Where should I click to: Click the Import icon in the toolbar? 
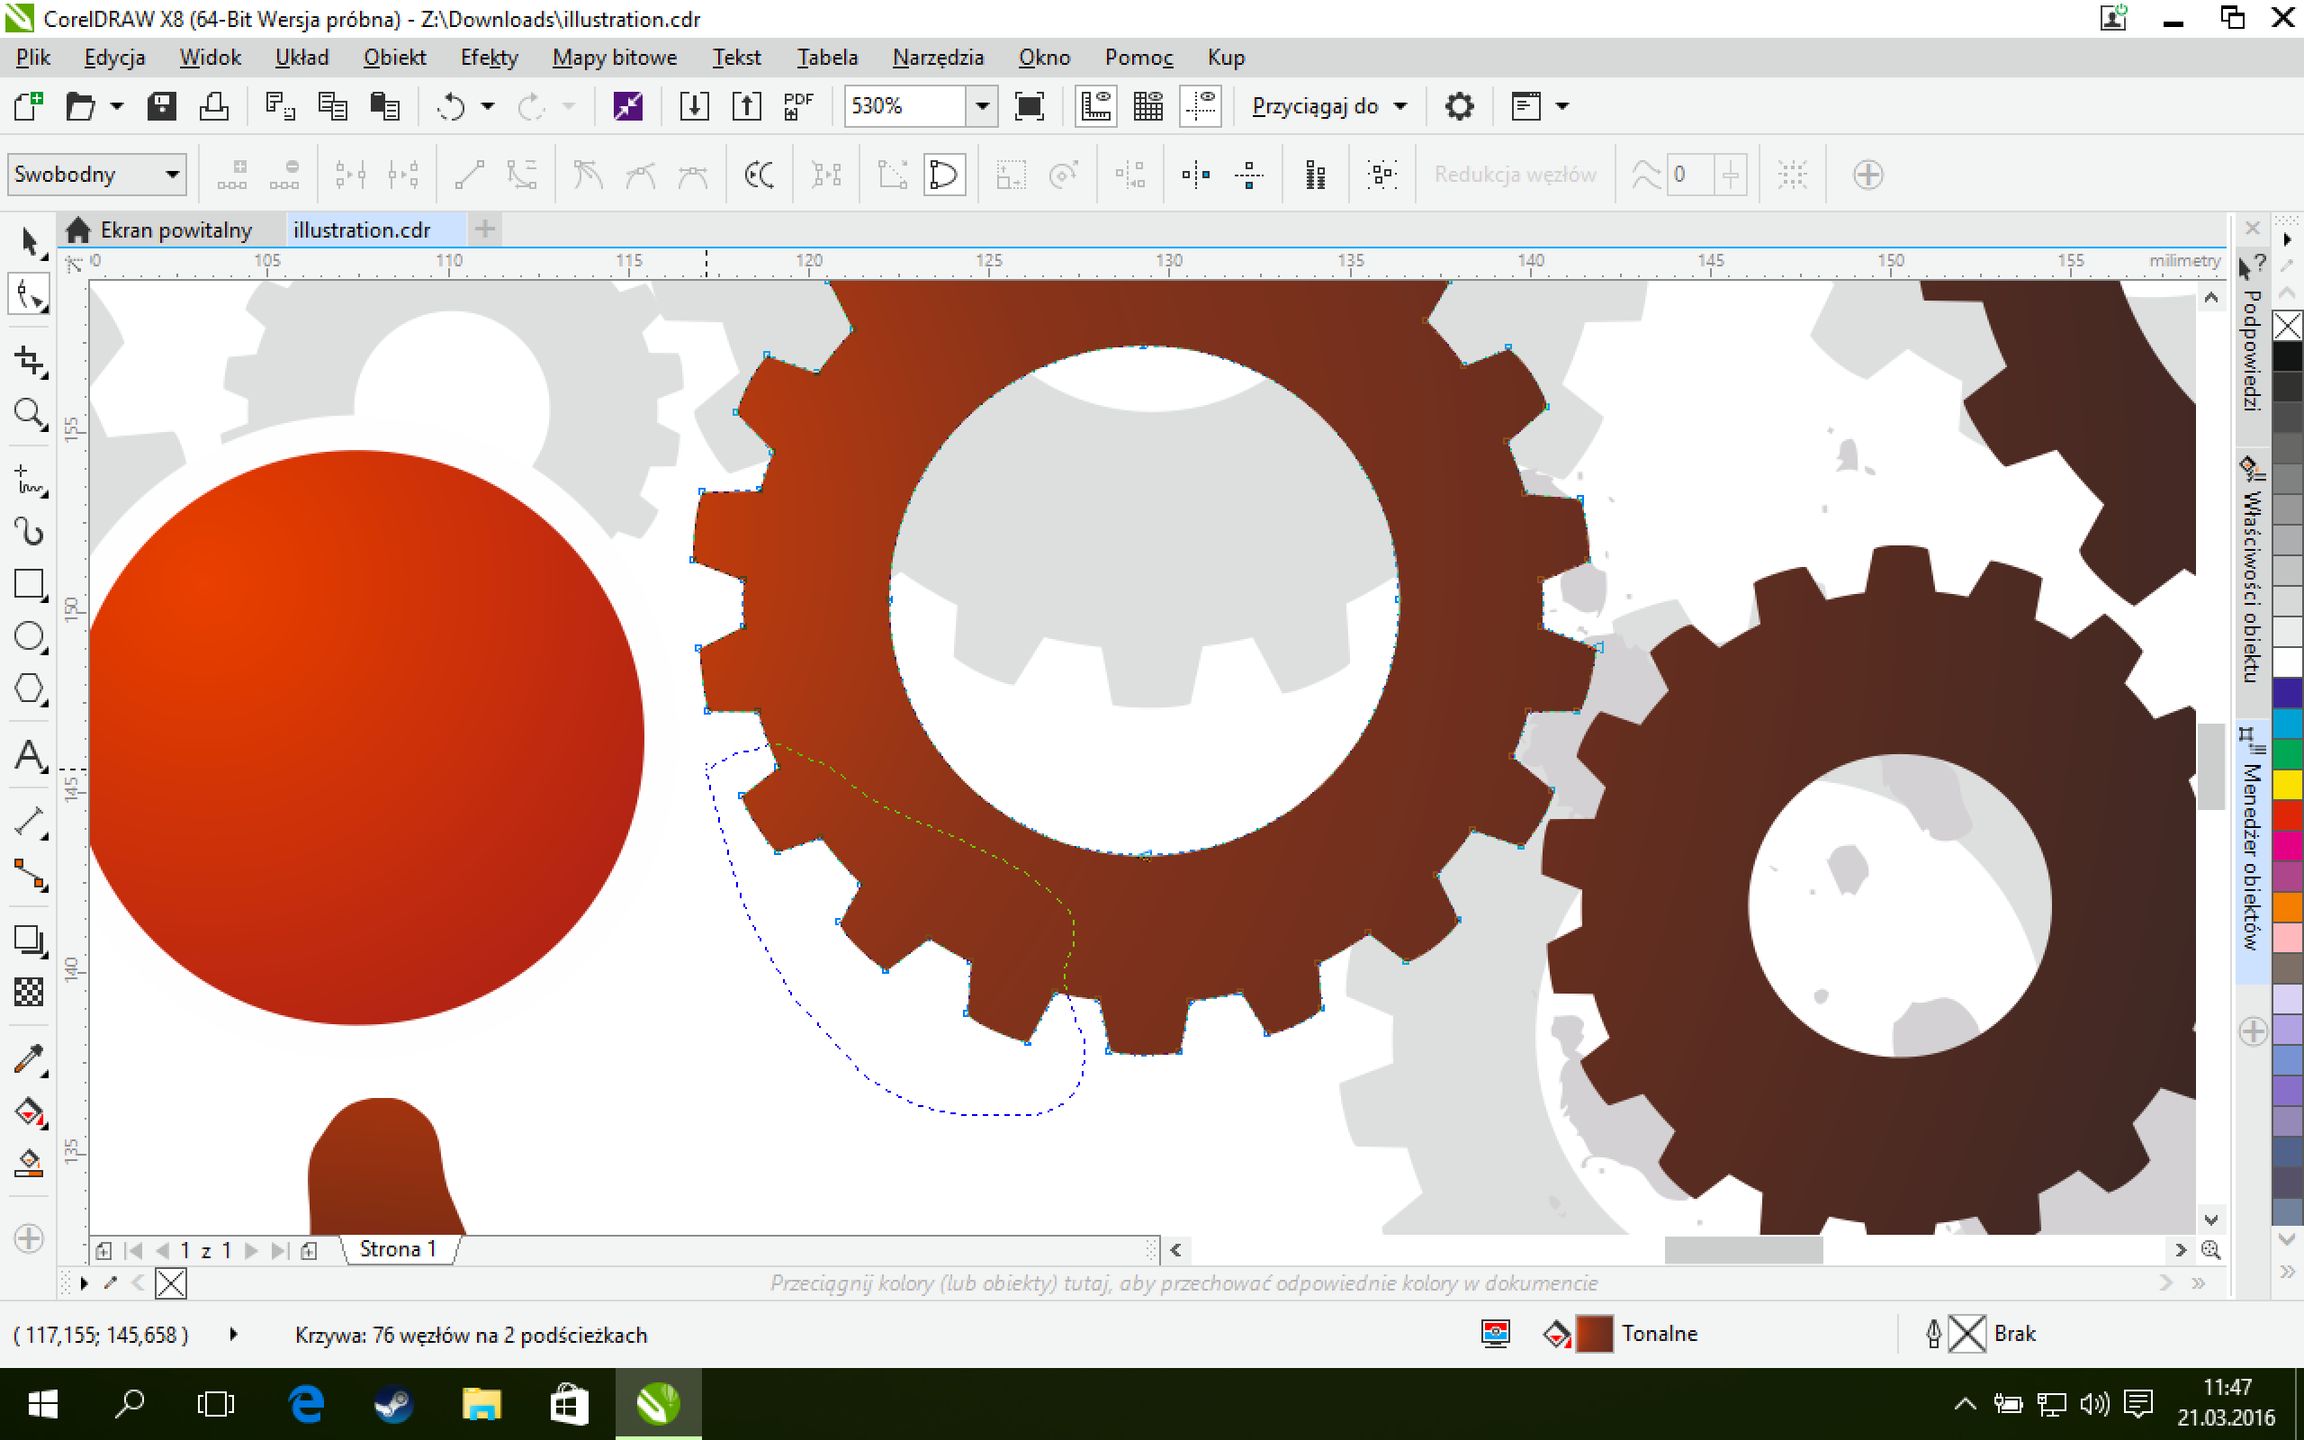click(x=693, y=106)
